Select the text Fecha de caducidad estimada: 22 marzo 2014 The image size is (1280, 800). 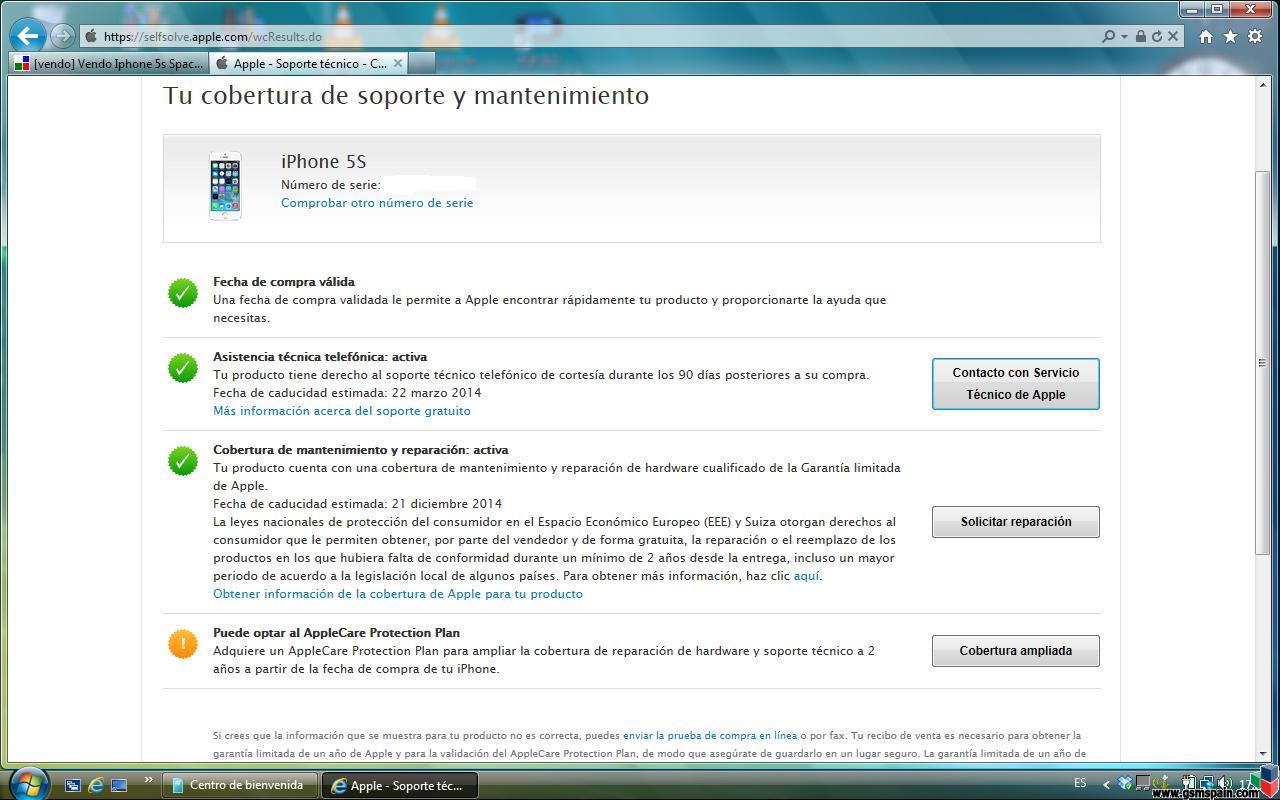point(347,393)
